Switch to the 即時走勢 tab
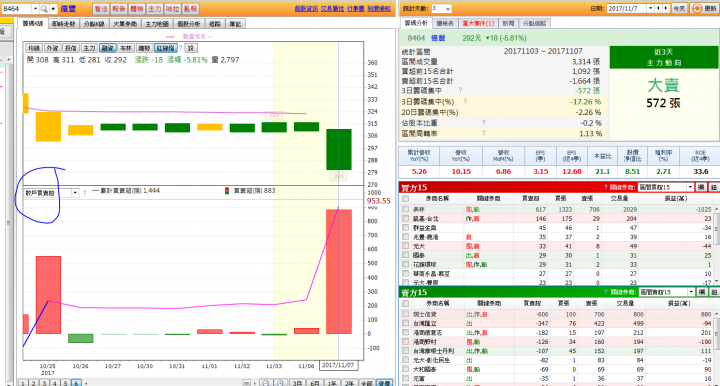This screenshot has width=720, height=386. [63, 24]
